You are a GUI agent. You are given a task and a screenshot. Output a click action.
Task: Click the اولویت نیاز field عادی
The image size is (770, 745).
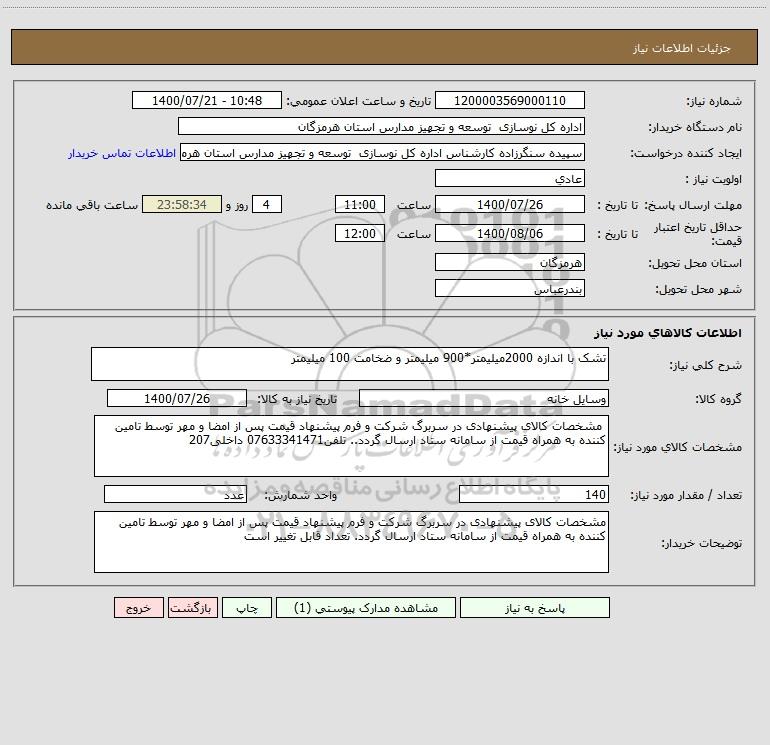coord(510,178)
